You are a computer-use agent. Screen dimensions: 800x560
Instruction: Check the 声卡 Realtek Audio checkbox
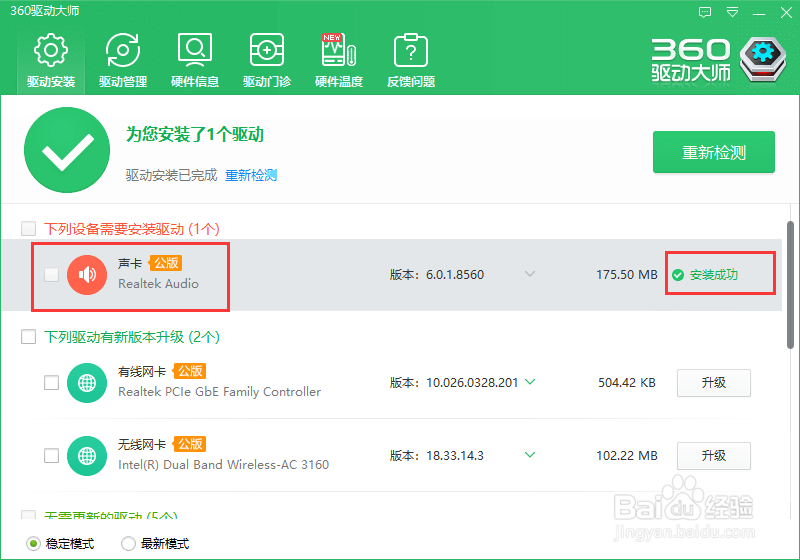(x=52, y=274)
